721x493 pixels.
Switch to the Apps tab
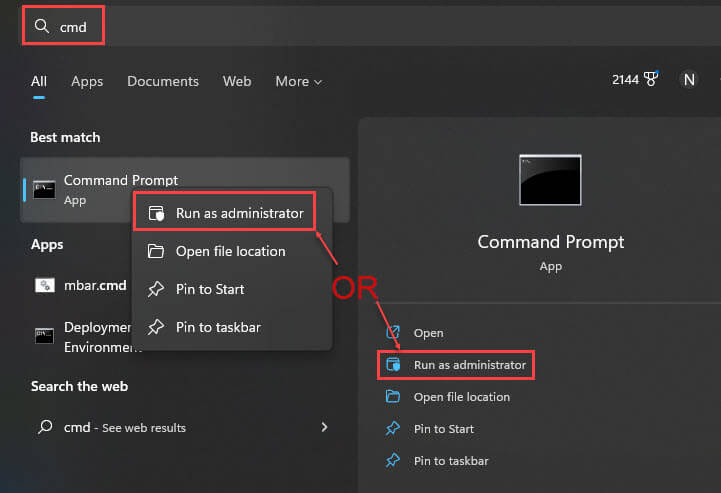(87, 81)
